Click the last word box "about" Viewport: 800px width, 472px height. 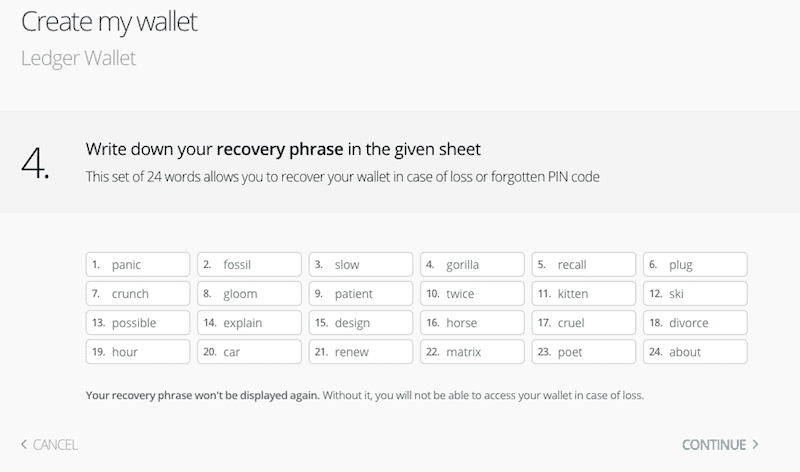coord(695,352)
